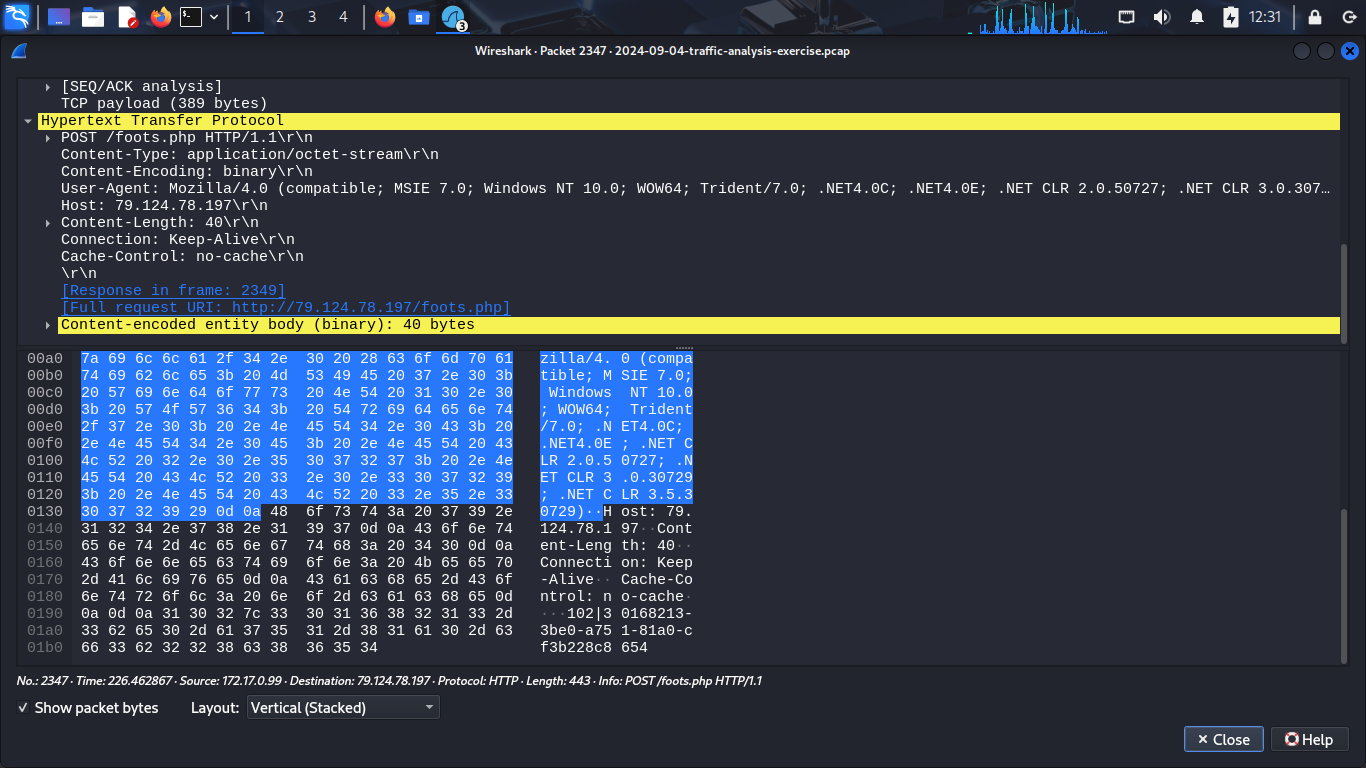This screenshot has width=1366, height=768.
Task: Expand the SEQ/ACK analysis node
Action: pos(48,87)
